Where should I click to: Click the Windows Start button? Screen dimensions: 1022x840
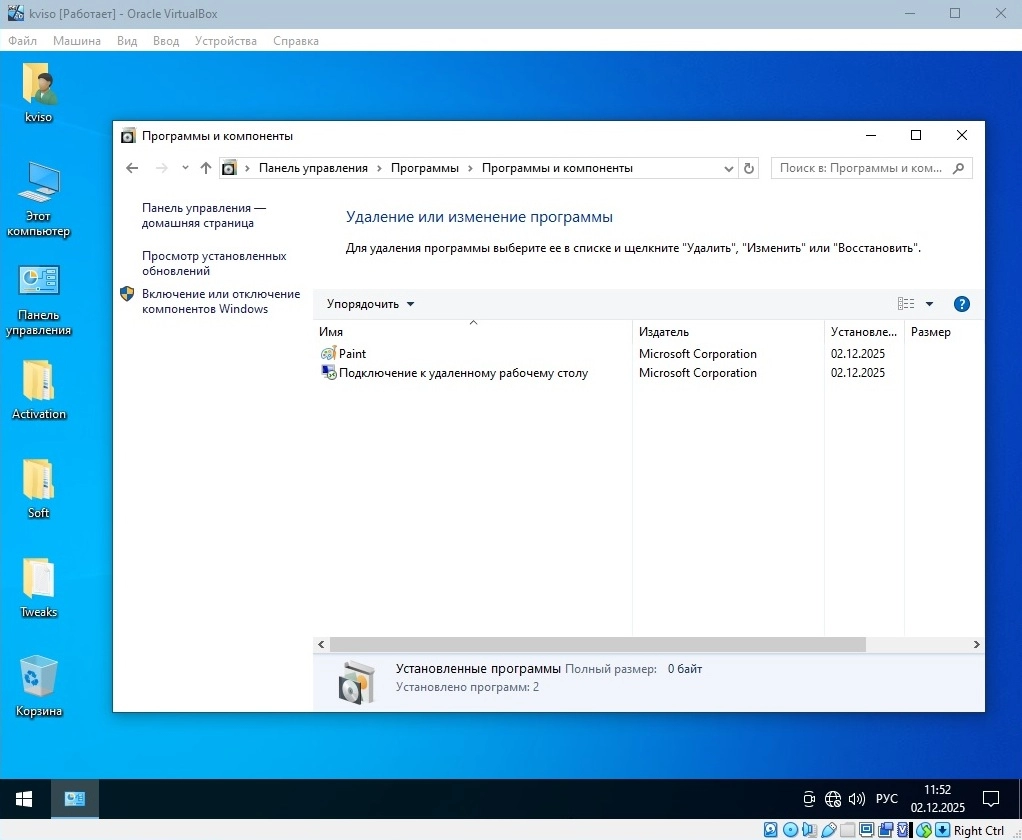(x=24, y=799)
